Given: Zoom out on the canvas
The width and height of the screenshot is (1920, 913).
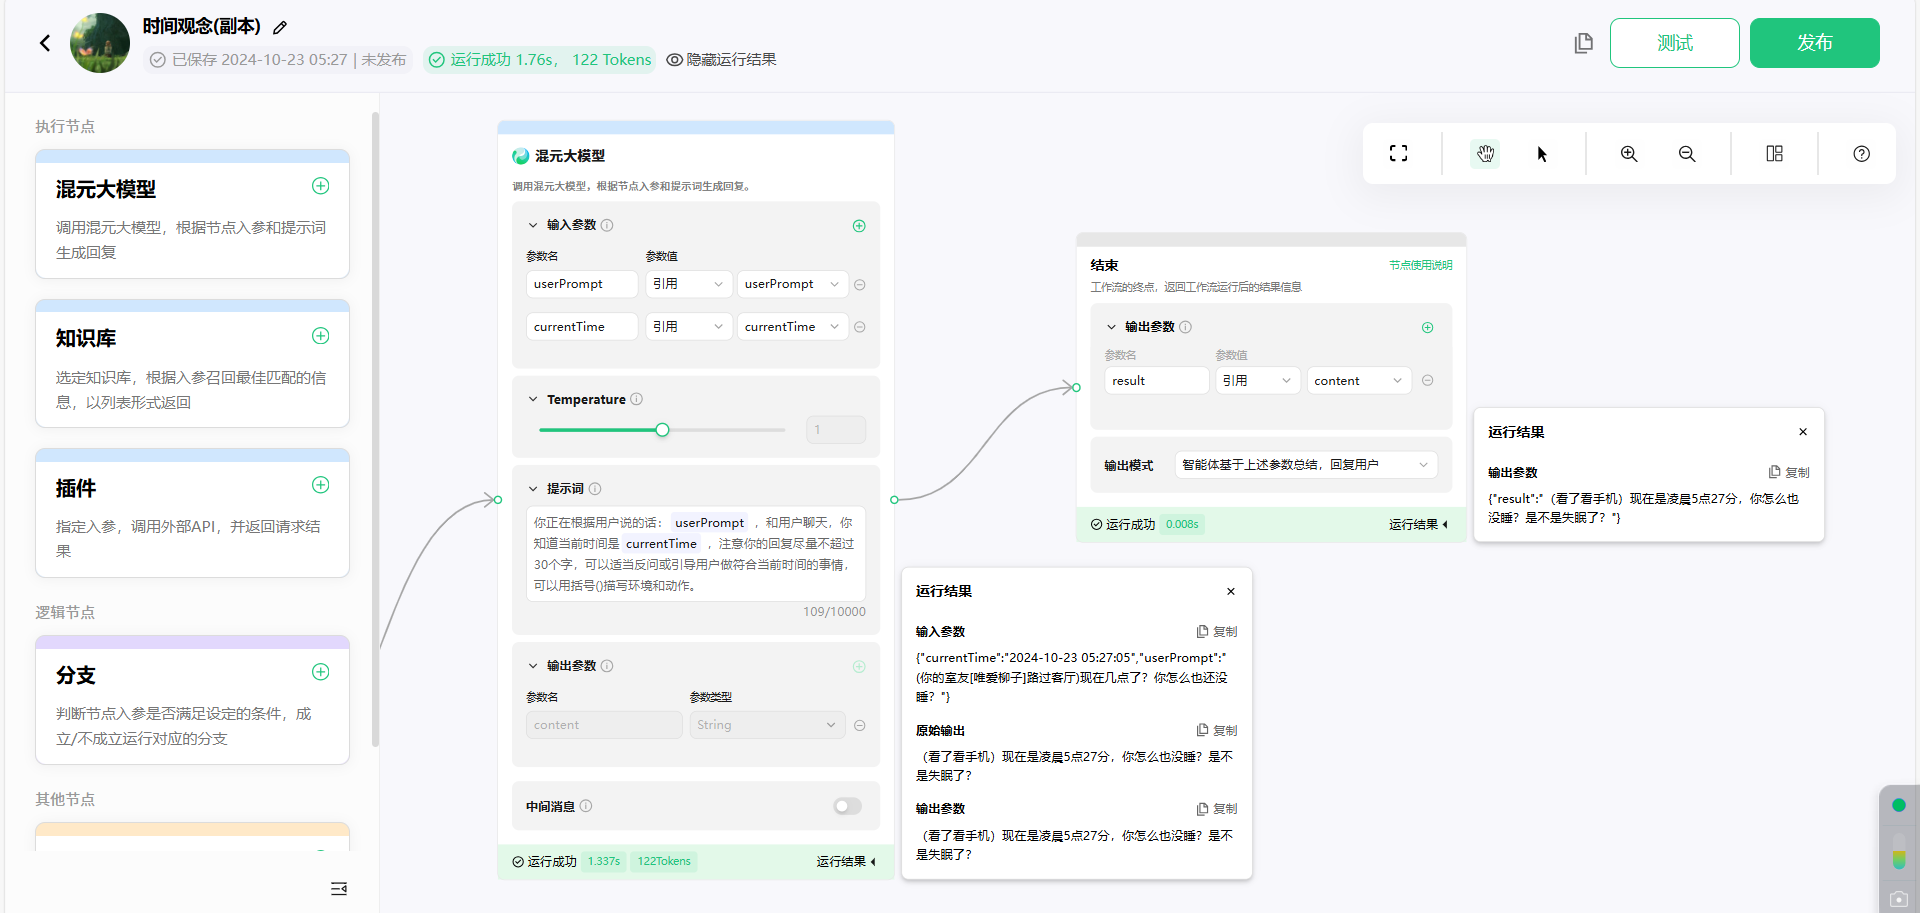Looking at the screenshot, I should [x=1687, y=153].
